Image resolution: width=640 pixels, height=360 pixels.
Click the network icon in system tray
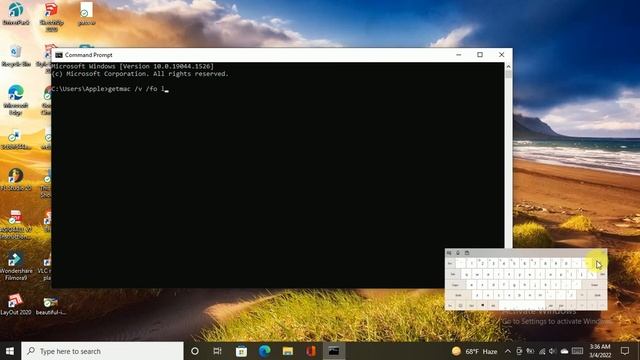(542, 351)
